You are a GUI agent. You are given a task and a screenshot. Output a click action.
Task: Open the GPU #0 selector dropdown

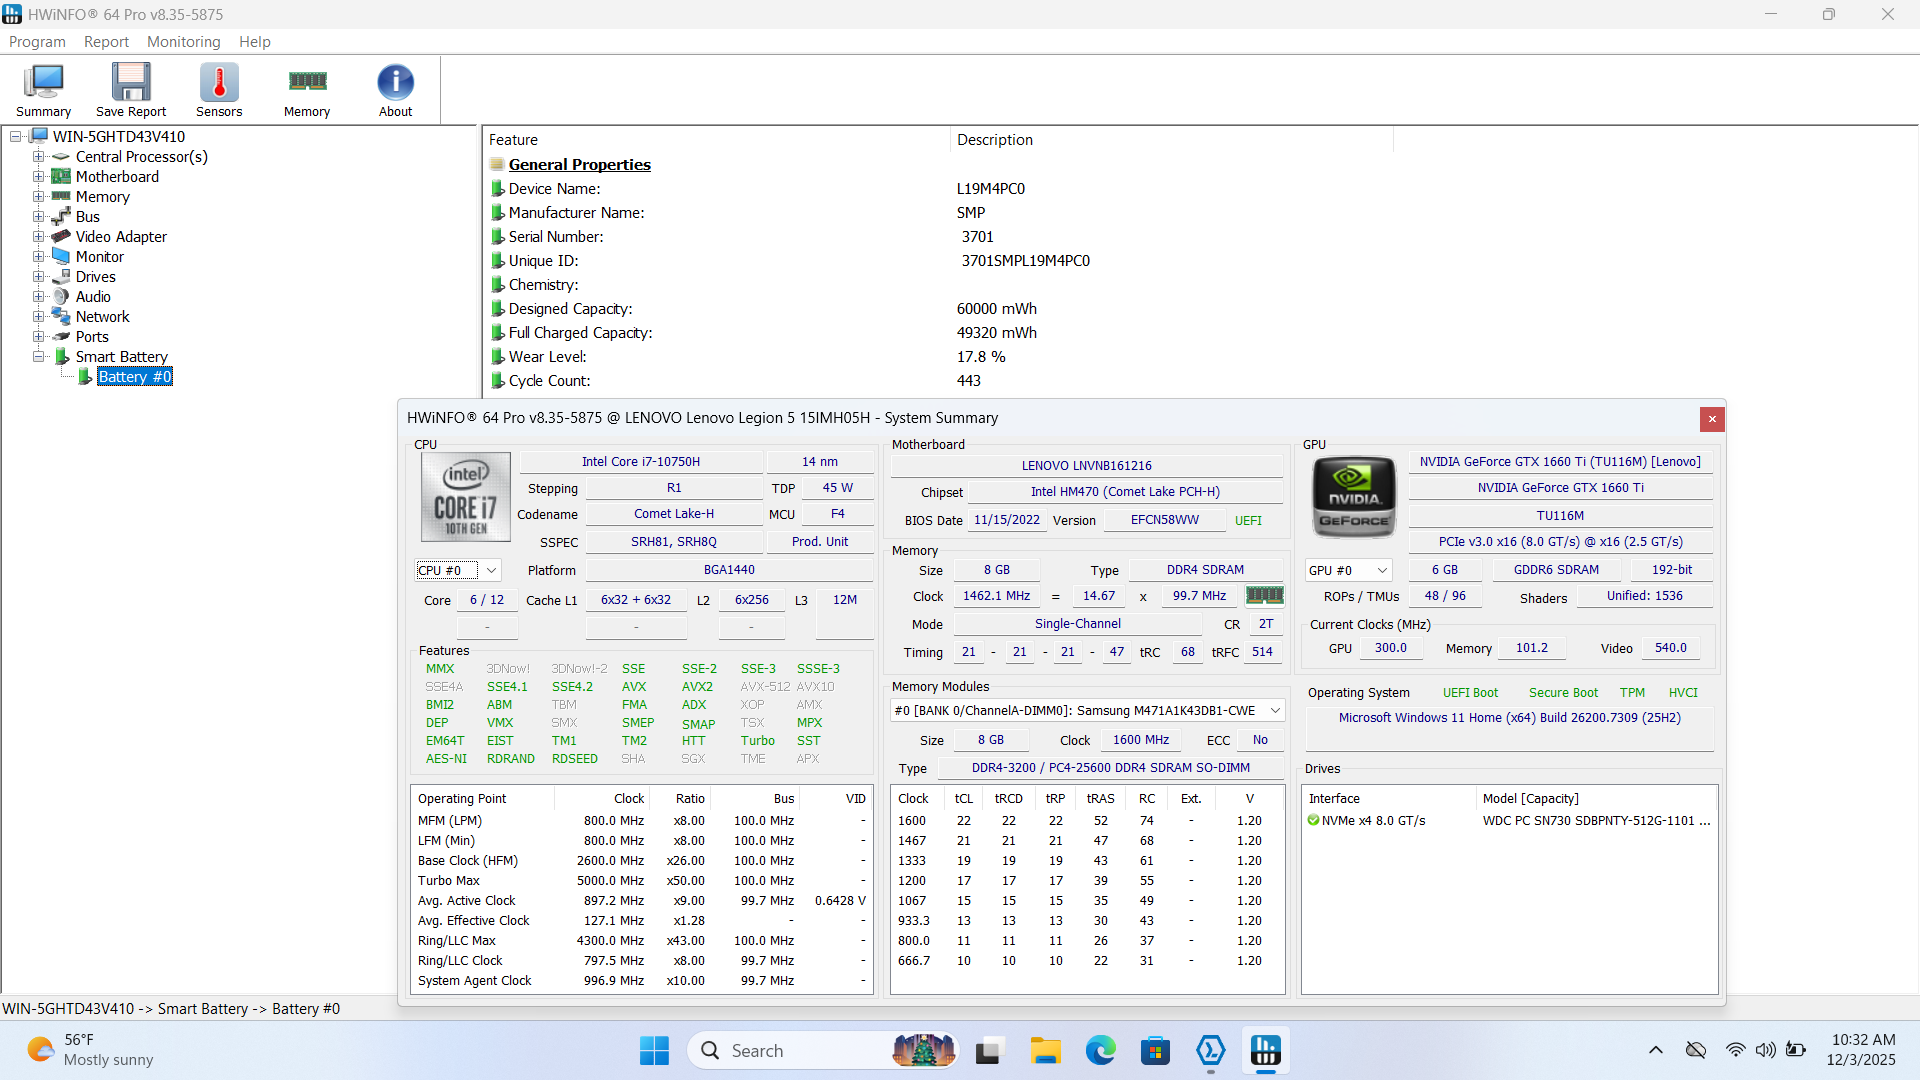1382,571
